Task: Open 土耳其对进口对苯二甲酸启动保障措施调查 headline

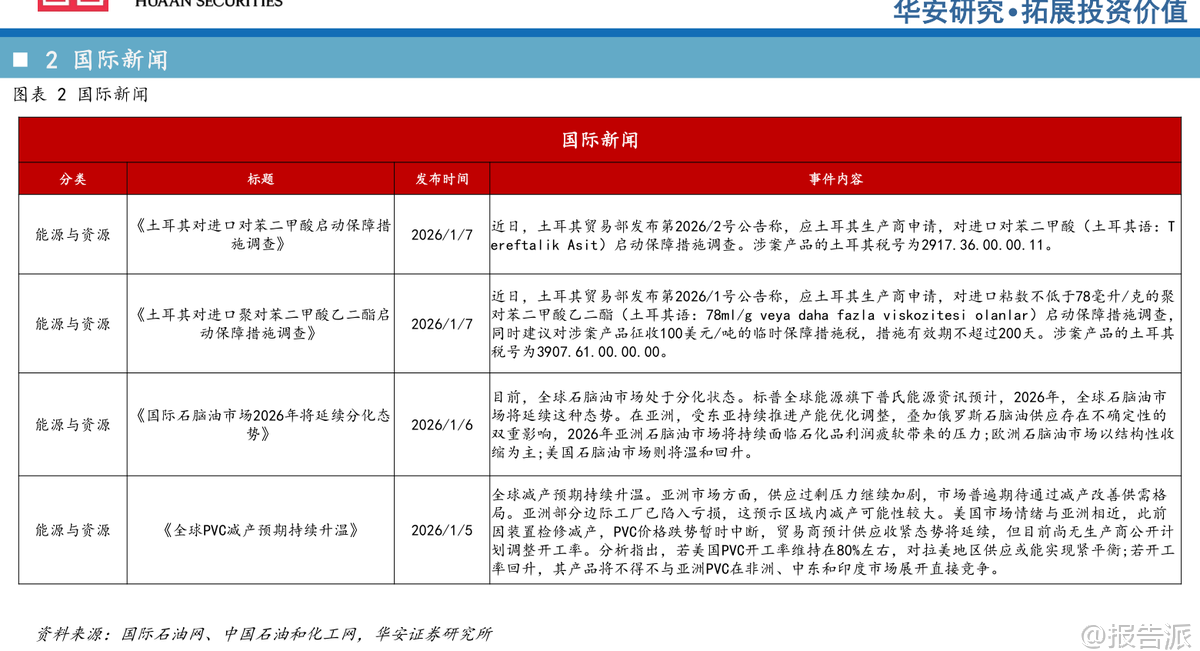Action: [x=262, y=234]
